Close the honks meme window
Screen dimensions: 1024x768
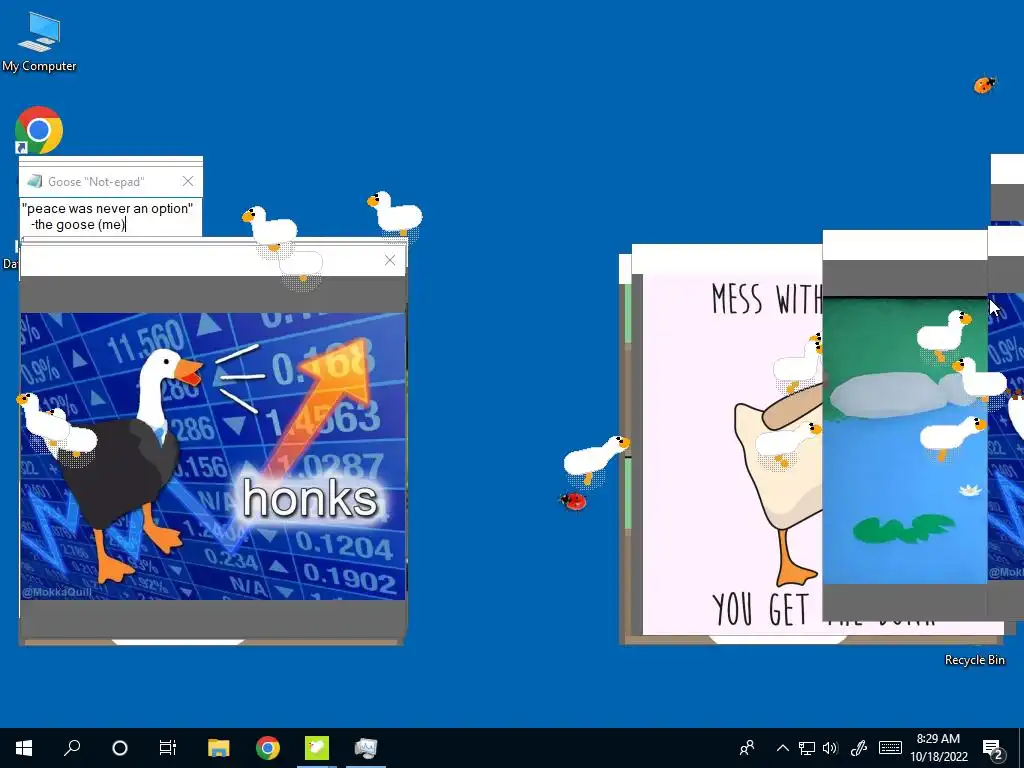click(390, 260)
